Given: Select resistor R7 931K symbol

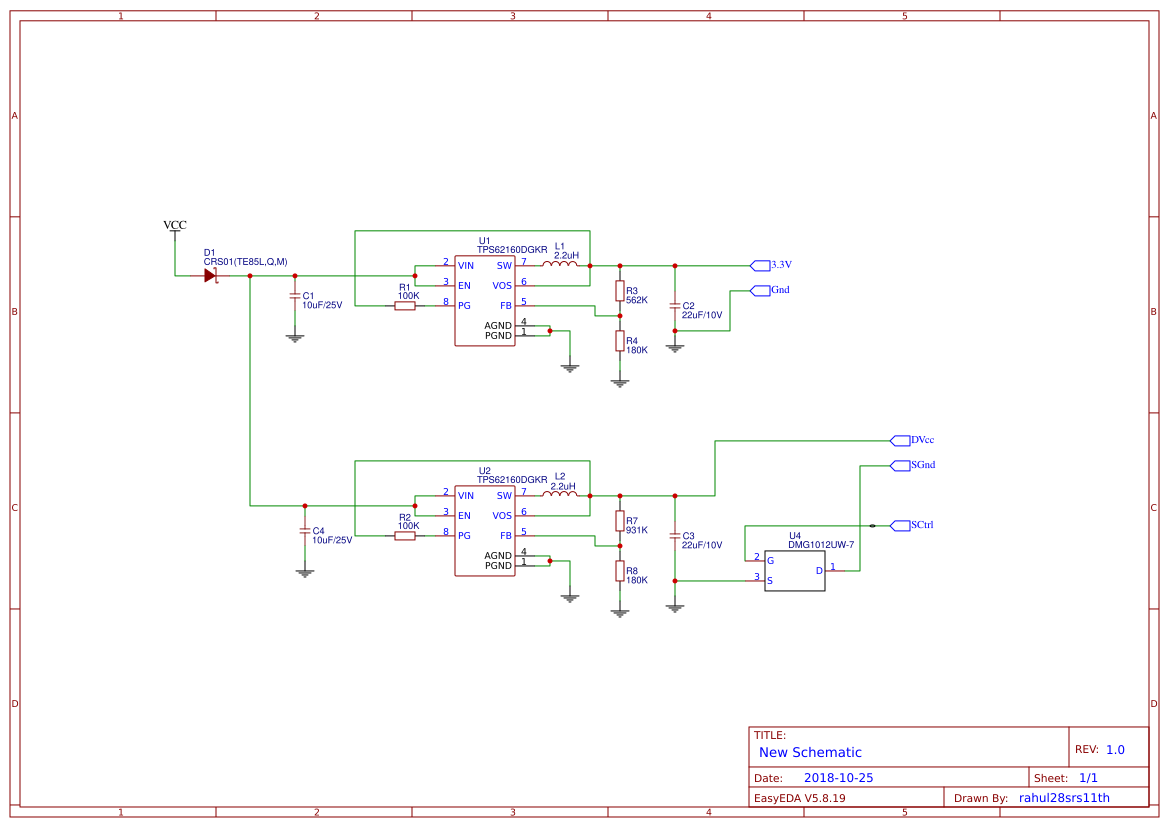Looking at the screenshot, I should pos(620,521).
